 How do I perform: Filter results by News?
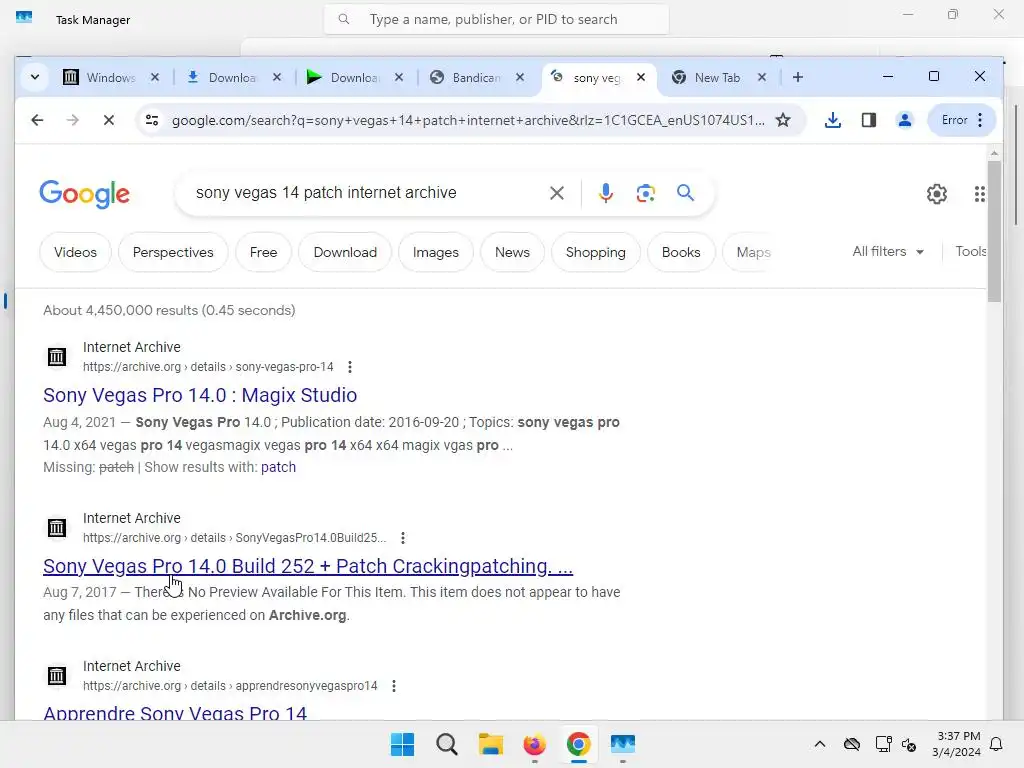512,252
